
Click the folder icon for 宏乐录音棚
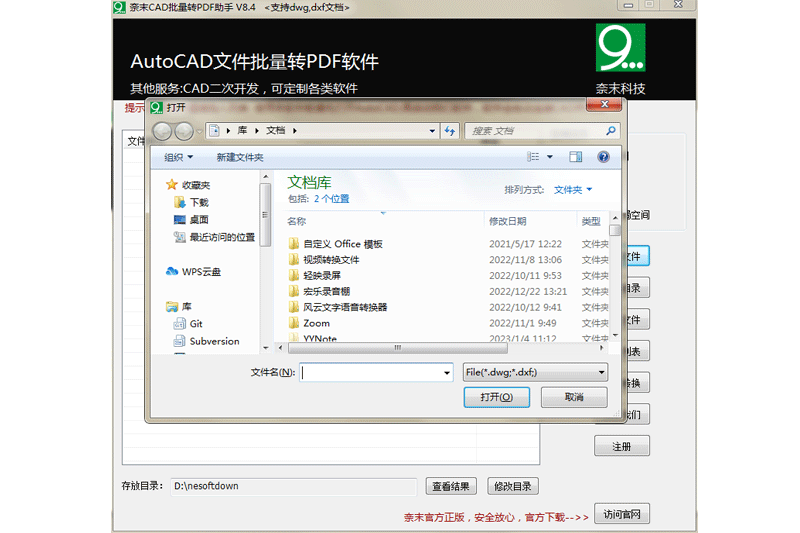(x=293, y=291)
